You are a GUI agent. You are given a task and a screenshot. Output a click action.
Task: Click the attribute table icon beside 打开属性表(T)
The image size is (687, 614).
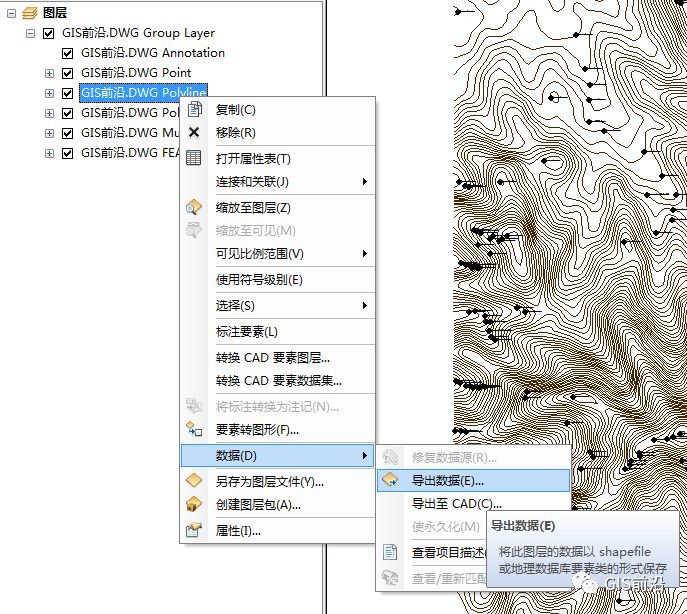tap(194, 158)
